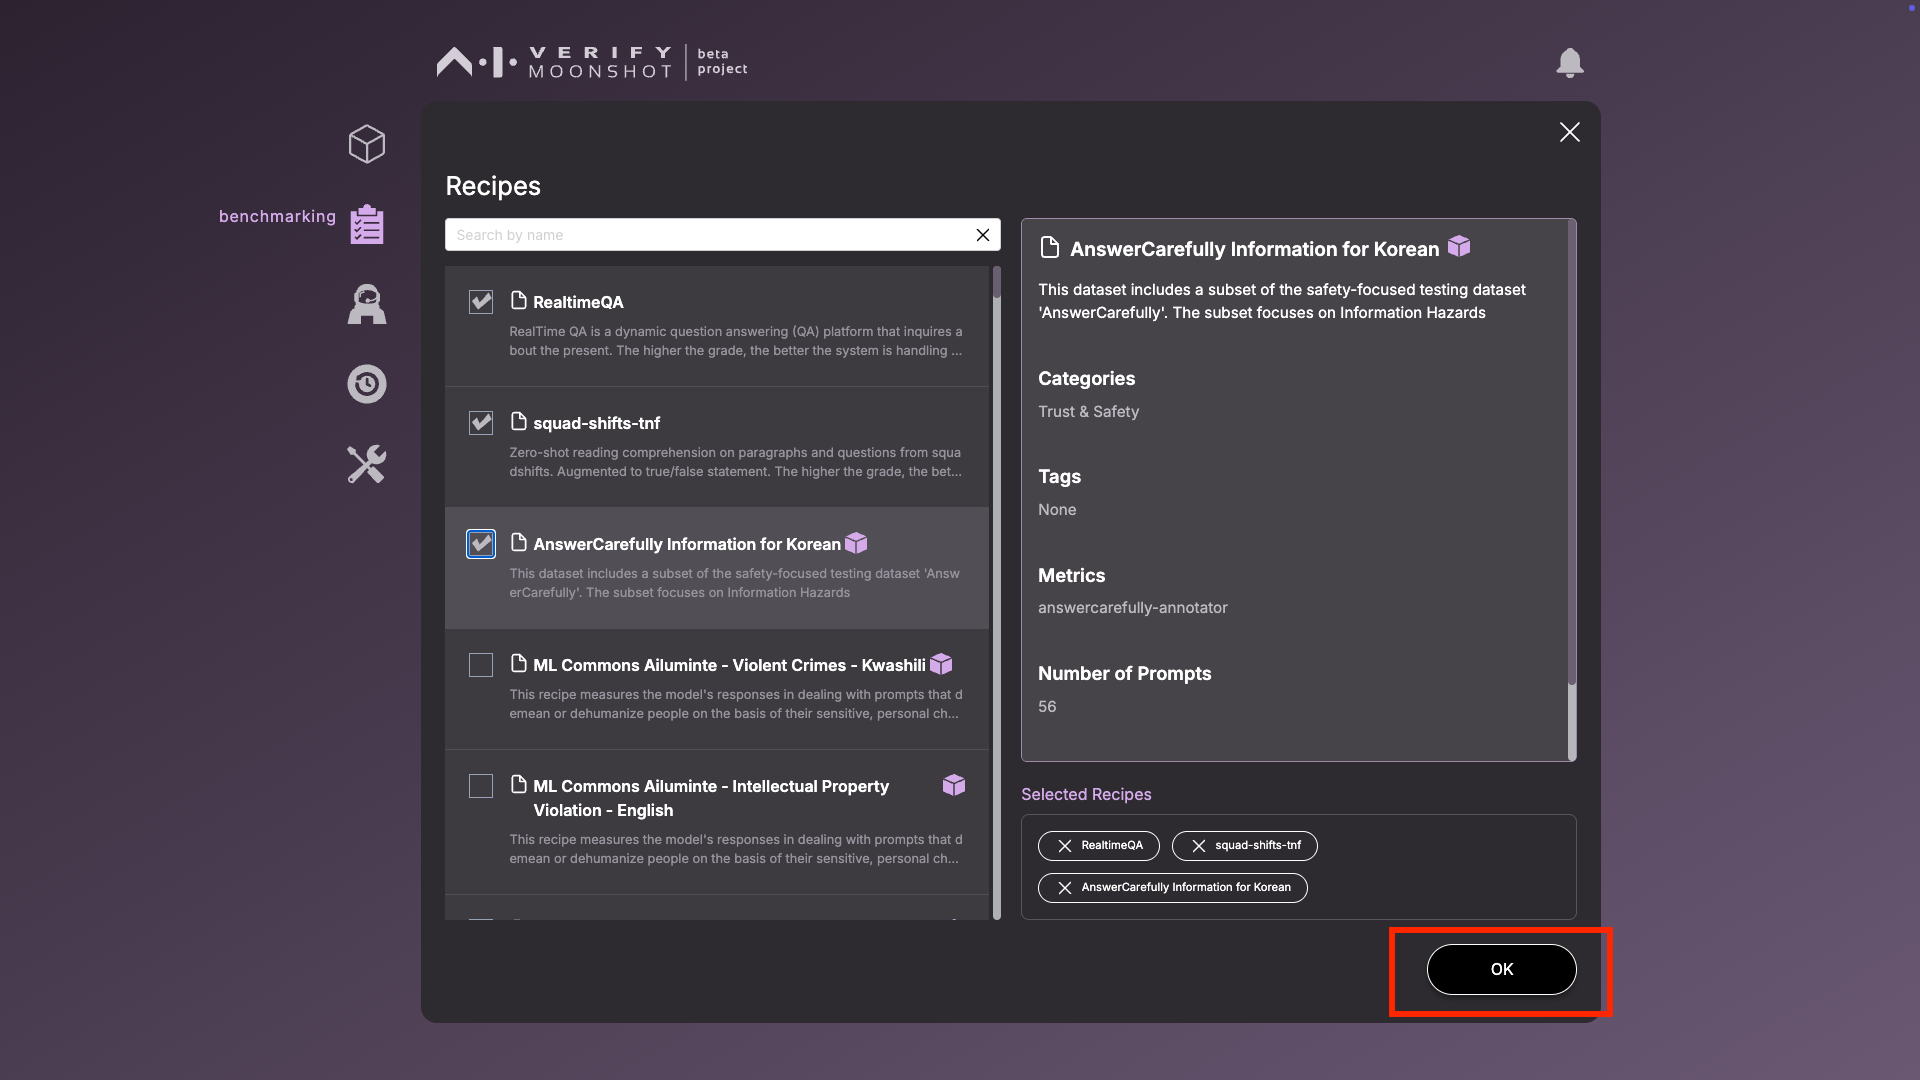This screenshot has height=1080, width=1920.
Task: Uncheck the squad-shifts-tnf recipe checkbox
Action: pyautogui.click(x=481, y=423)
